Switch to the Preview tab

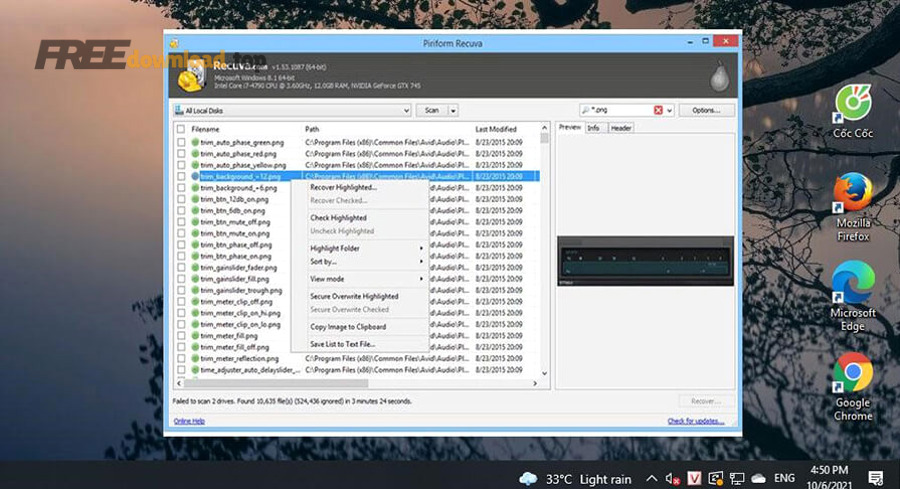(x=570, y=127)
